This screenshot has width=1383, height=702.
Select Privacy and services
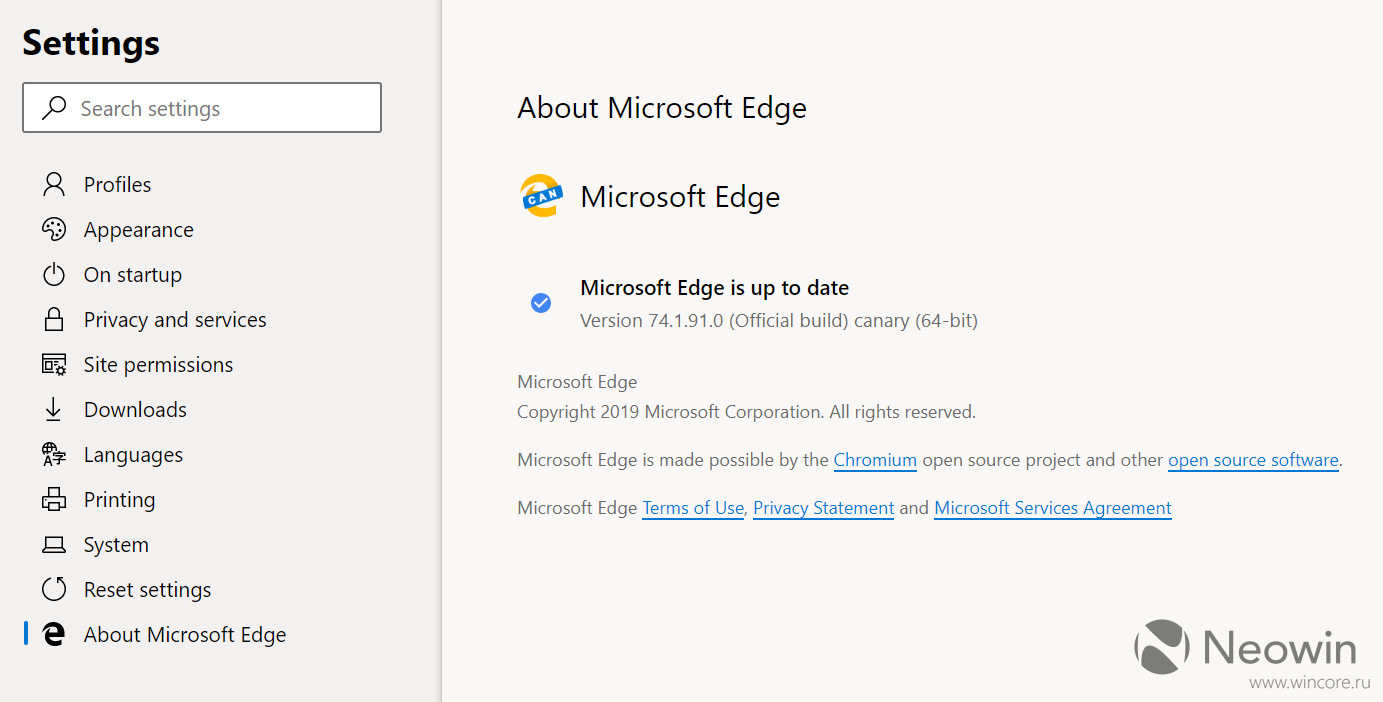click(x=175, y=319)
